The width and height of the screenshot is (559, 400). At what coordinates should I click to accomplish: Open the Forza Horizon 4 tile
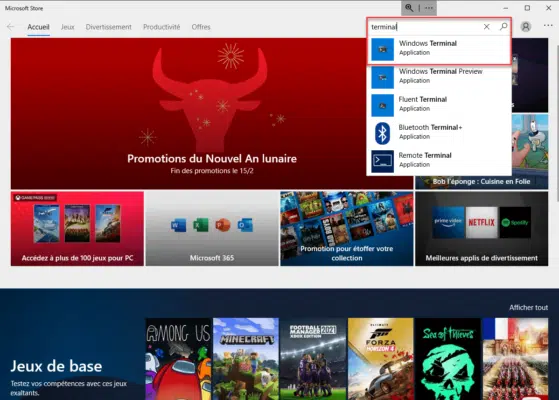click(x=380, y=359)
